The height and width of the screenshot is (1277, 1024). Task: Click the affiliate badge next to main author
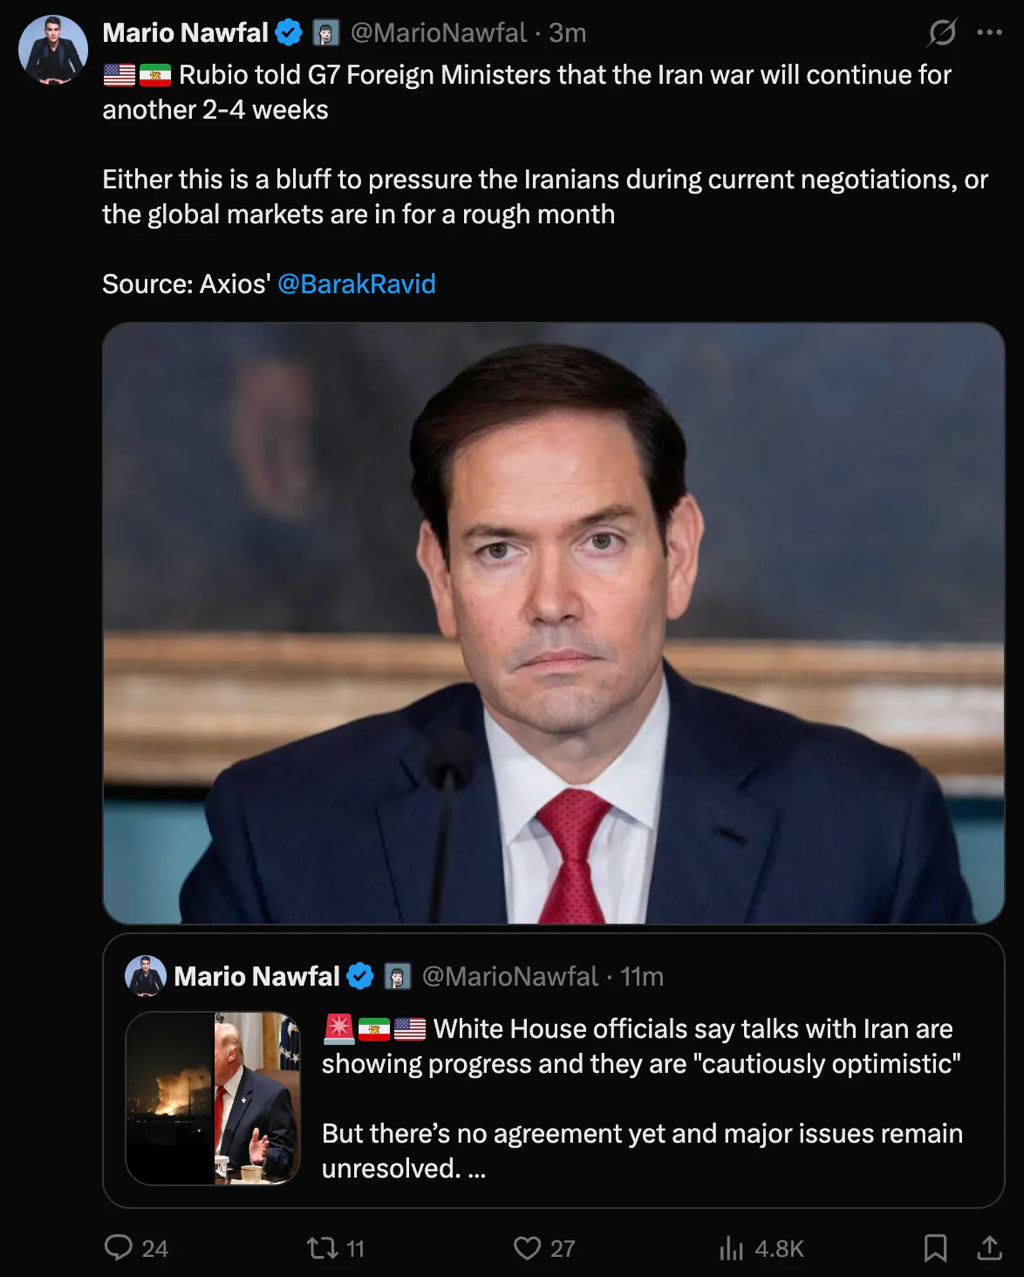point(325,33)
